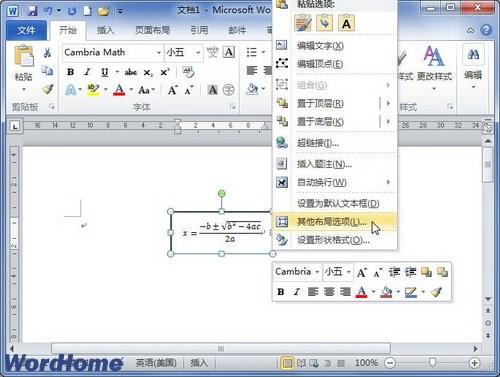The width and height of the screenshot is (500, 377).
Task: Open the 剪贴板 dialog launcher
Action: point(52,107)
